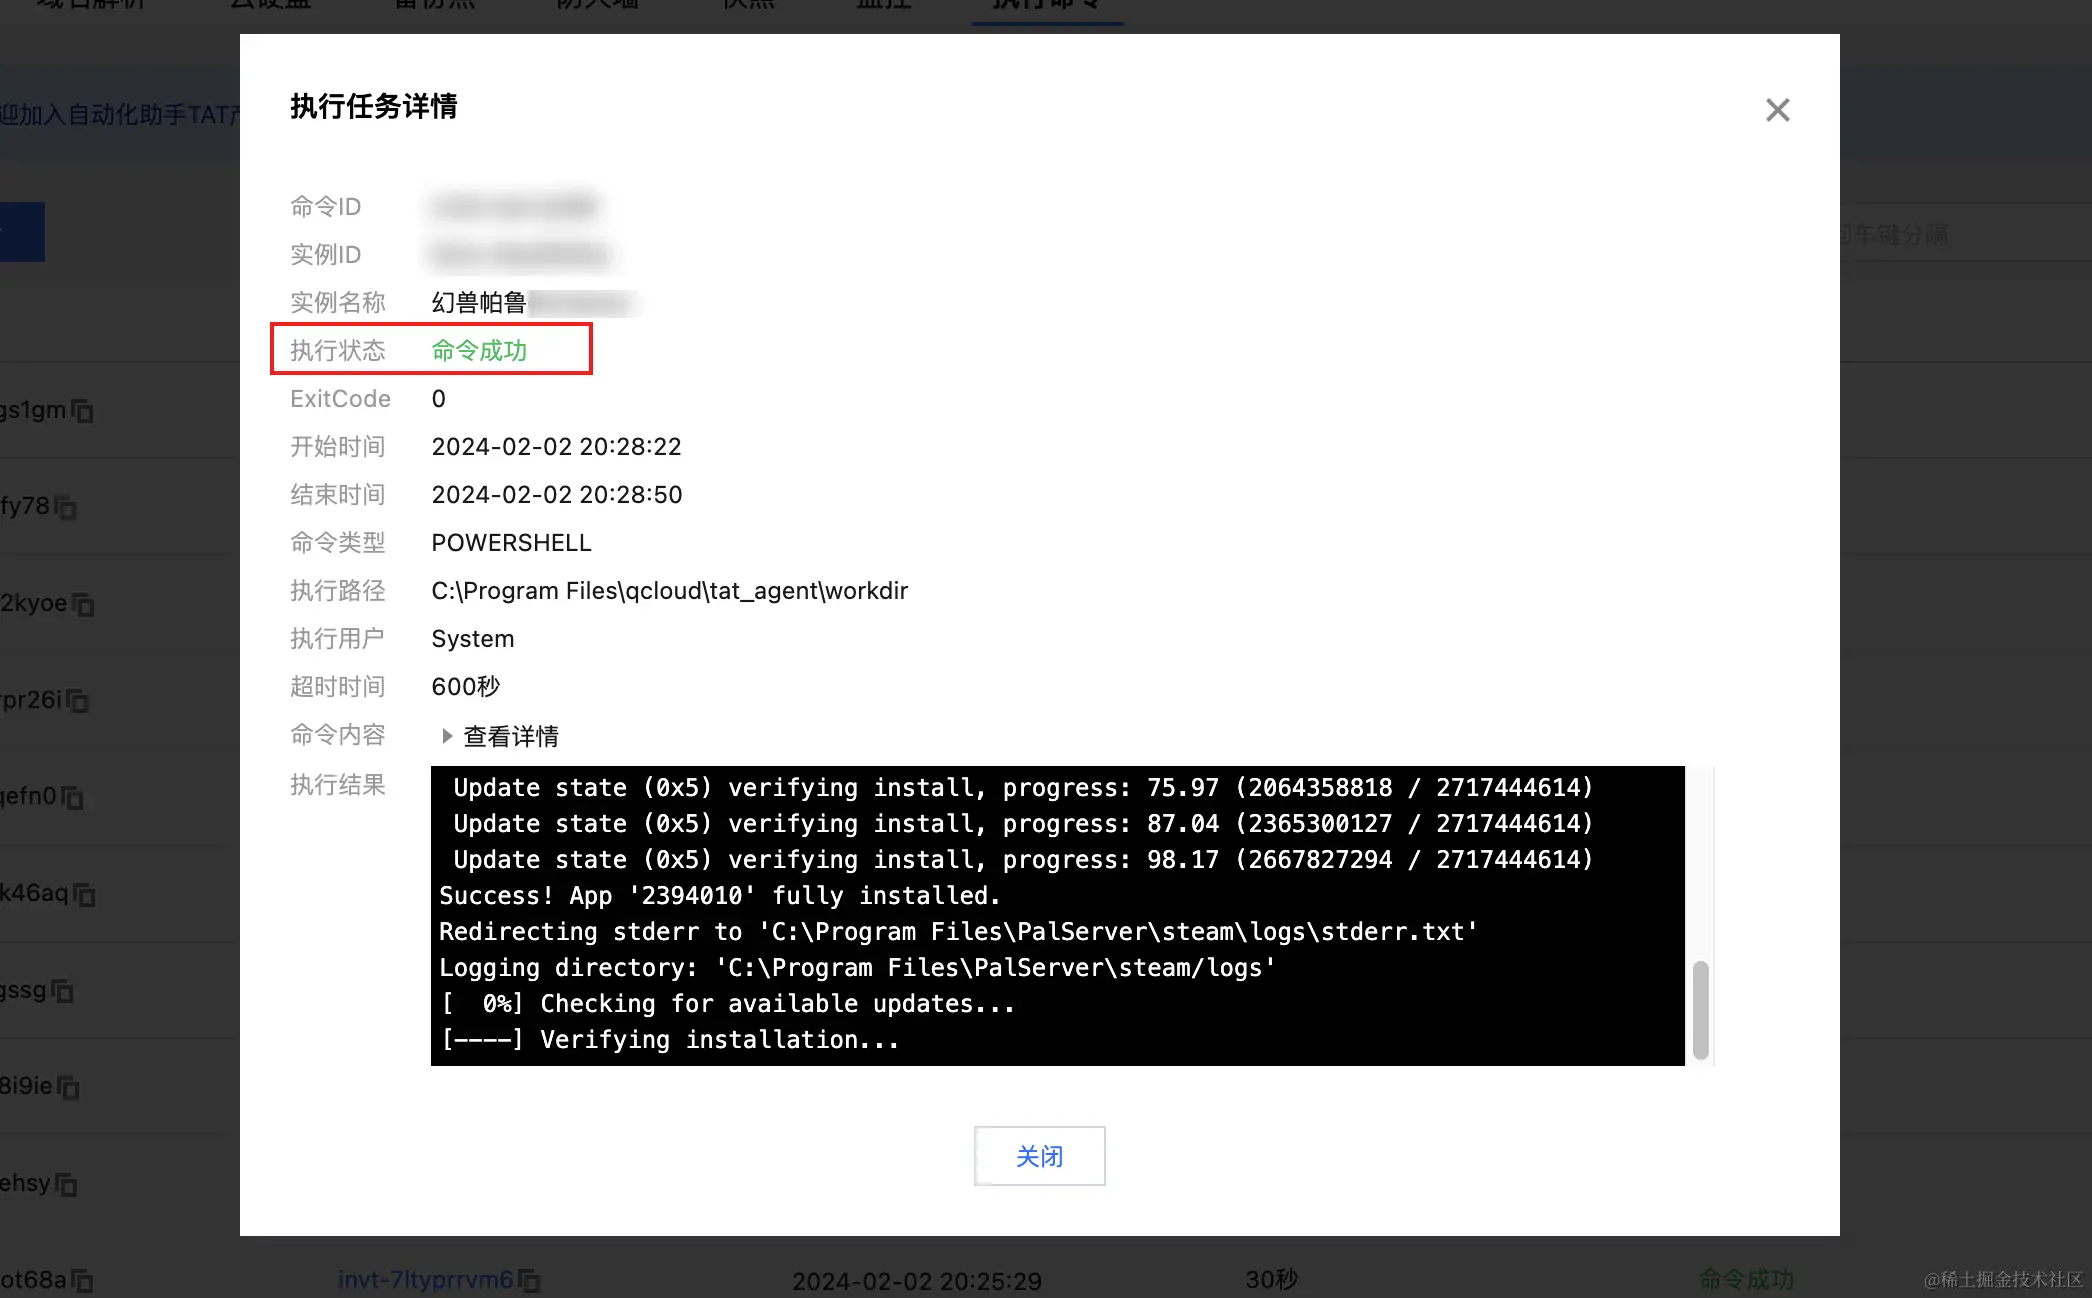Copy the ID ending in ot68a
The image size is (2092, 1298).
[x=83, y=1281]
